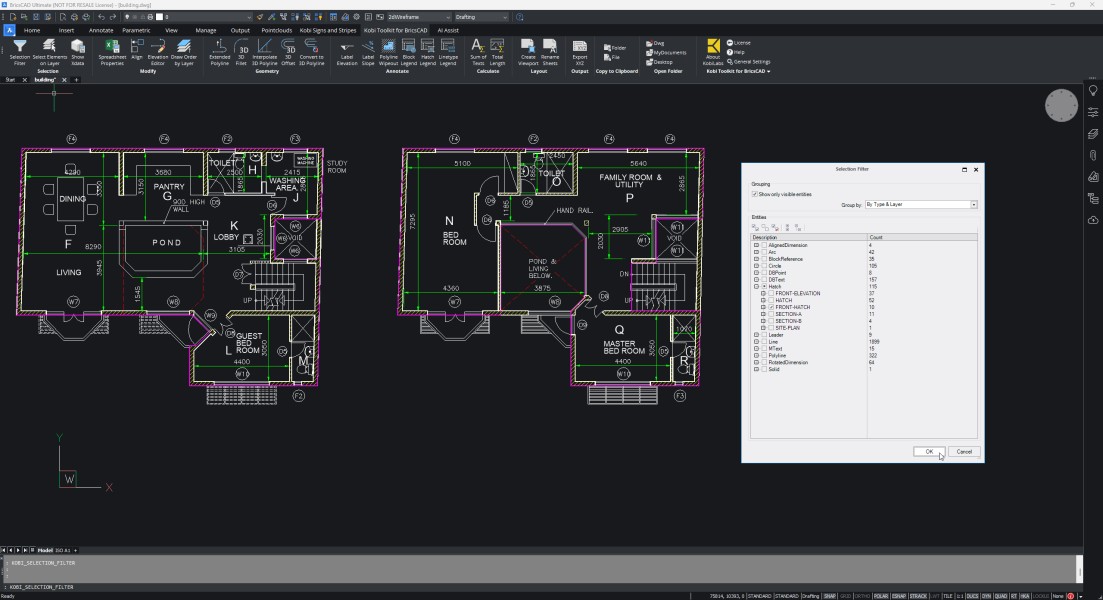The height and width of the screenshot is (600, 1103).
Task: Switch to the Annotate ribbon tab
Action: pos(101,30)
